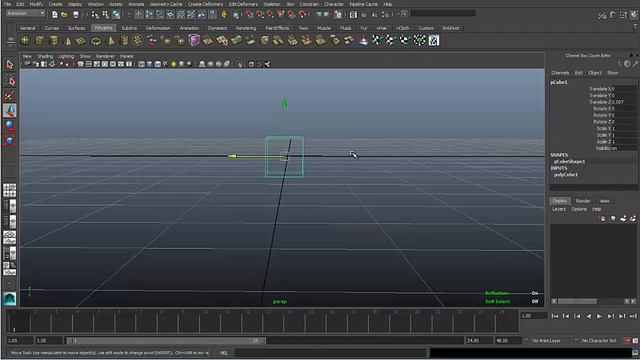
Task: Click the yellow light bulb viewport icon
Action: (173, 64)
